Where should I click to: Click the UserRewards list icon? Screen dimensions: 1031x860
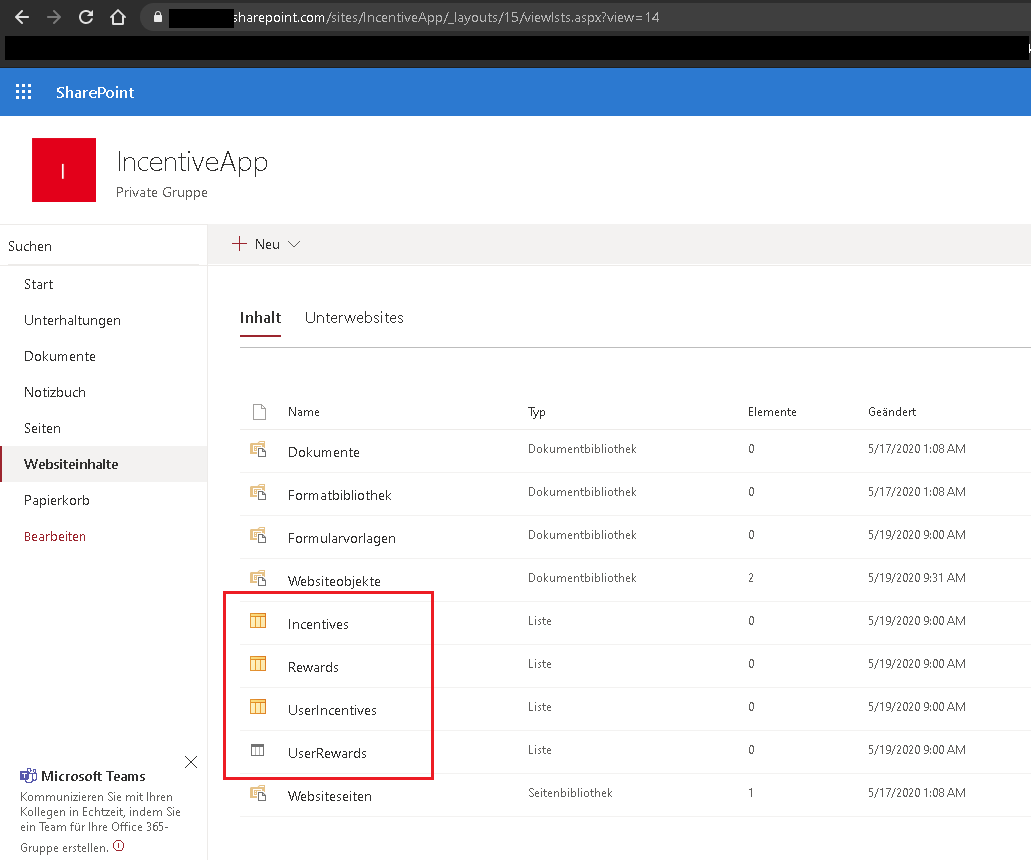[x=258, y=750]
